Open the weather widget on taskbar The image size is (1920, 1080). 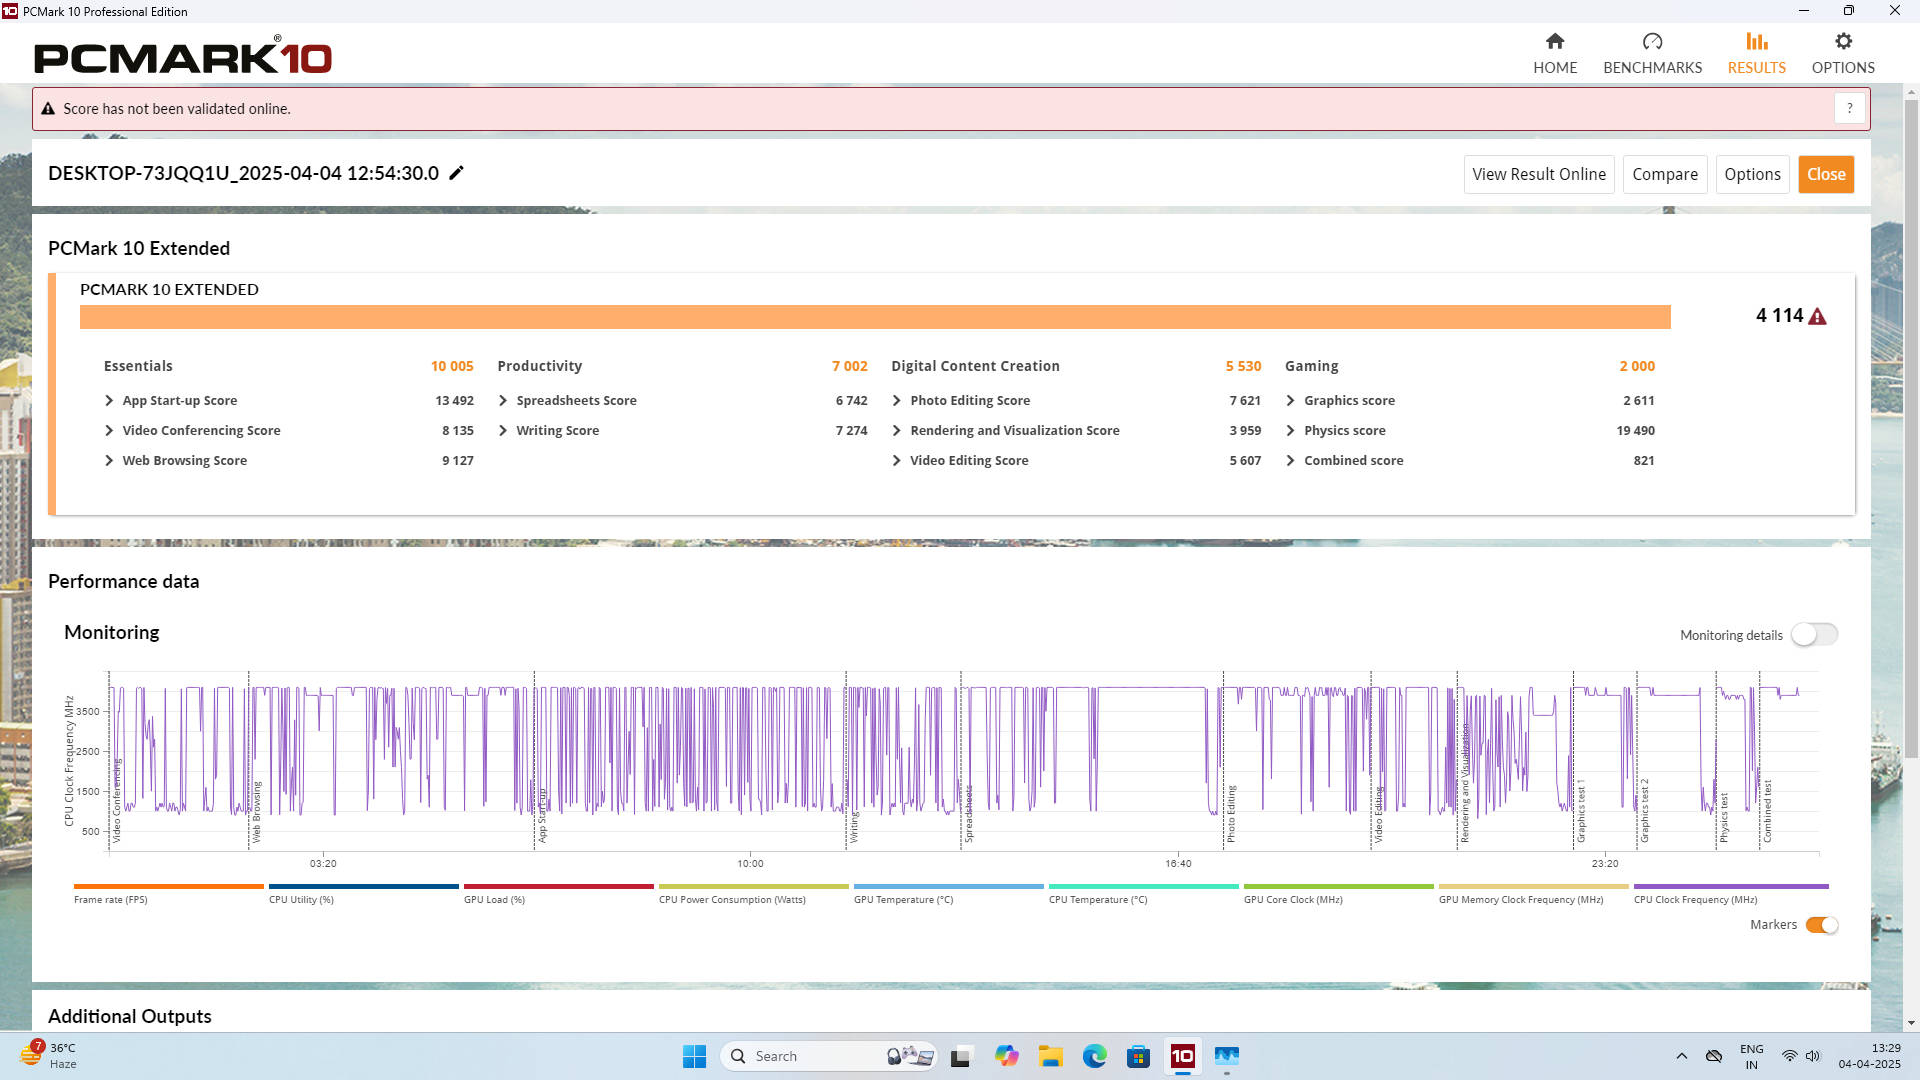[x=48, y=1056]
